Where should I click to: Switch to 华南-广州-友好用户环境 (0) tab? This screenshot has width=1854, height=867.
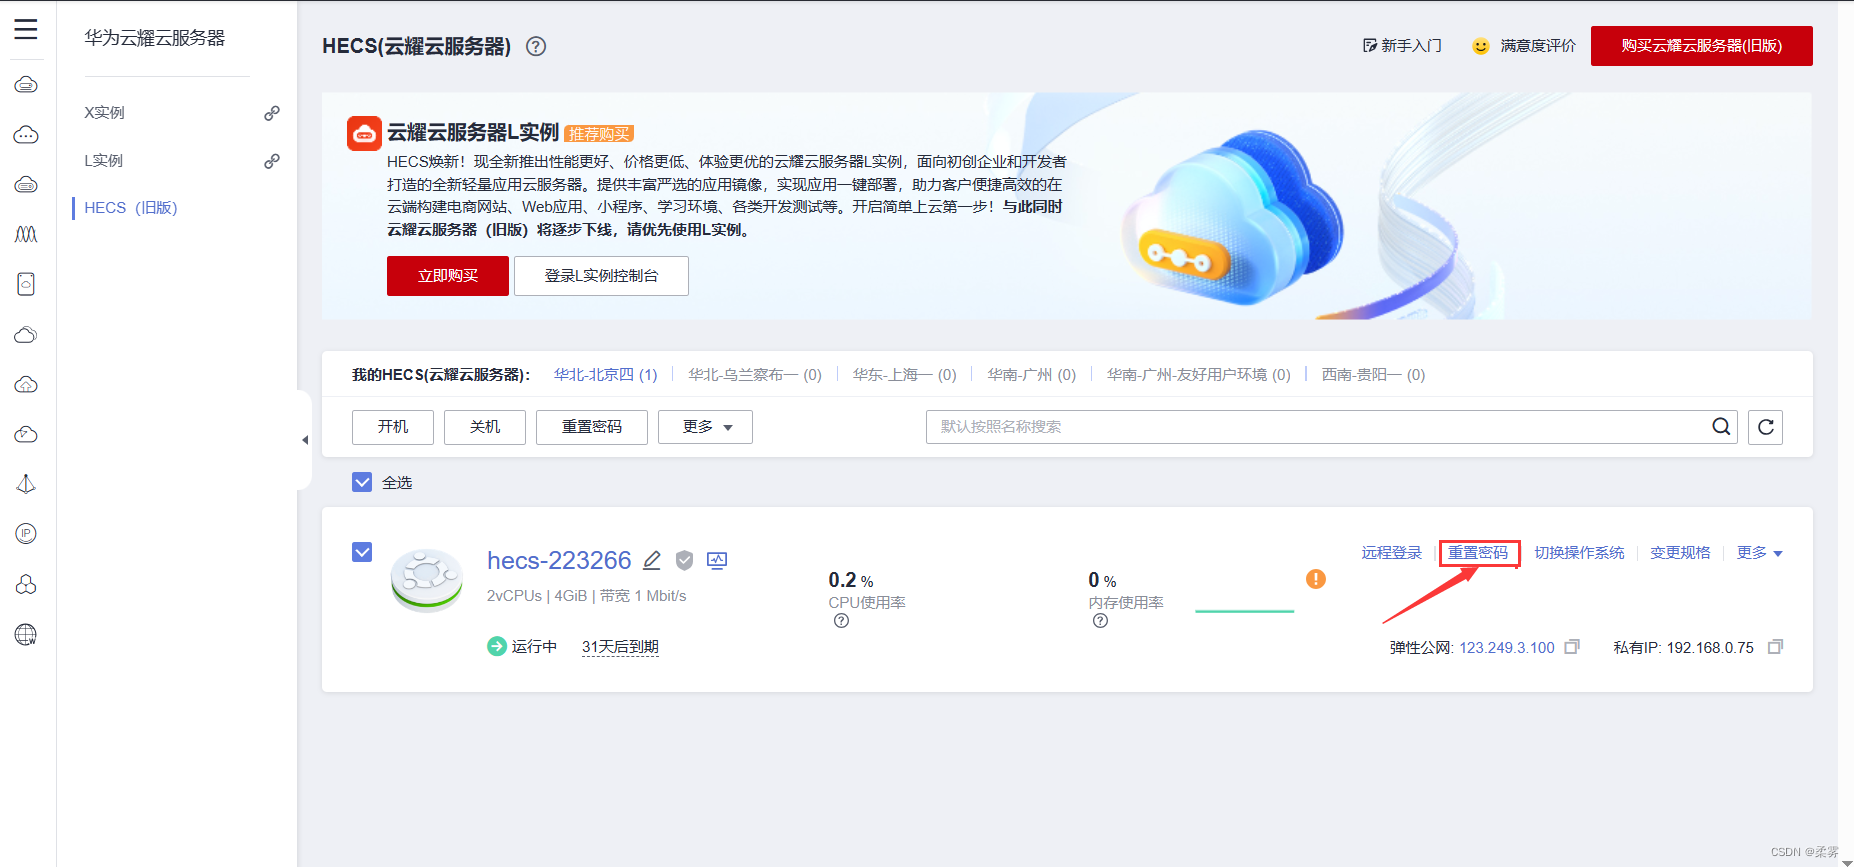point(1199,375)
